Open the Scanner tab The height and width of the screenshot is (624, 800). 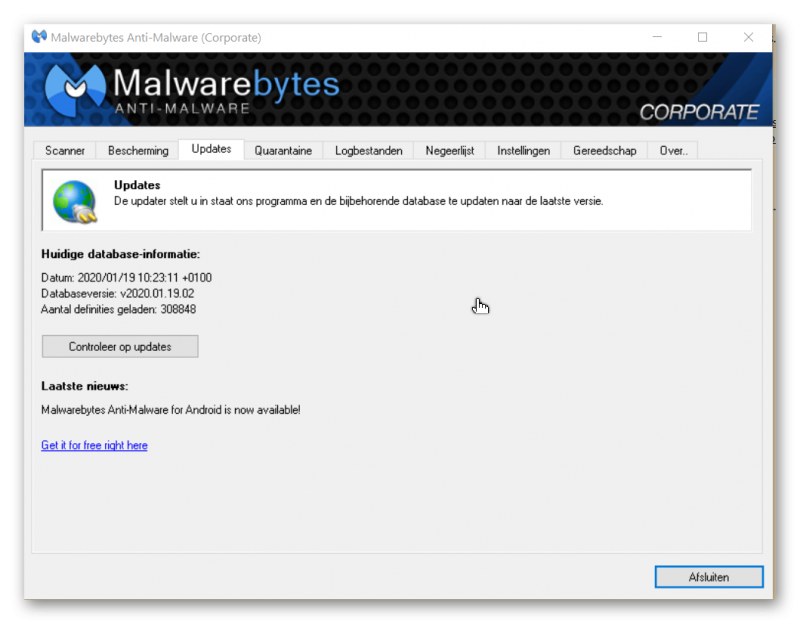tap(65, 151)
